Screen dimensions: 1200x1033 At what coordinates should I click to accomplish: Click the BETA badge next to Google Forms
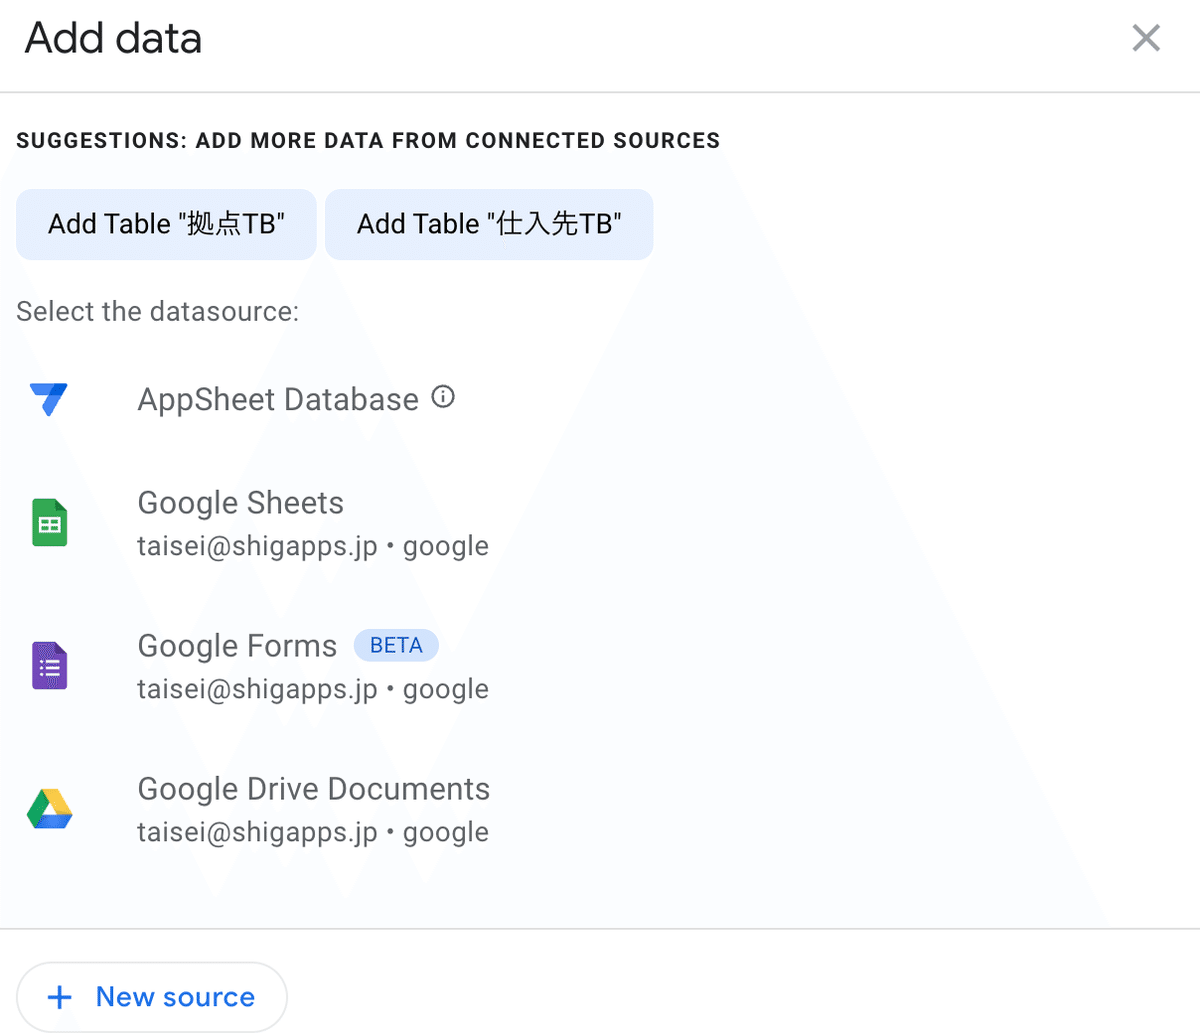tap(396, 646)
